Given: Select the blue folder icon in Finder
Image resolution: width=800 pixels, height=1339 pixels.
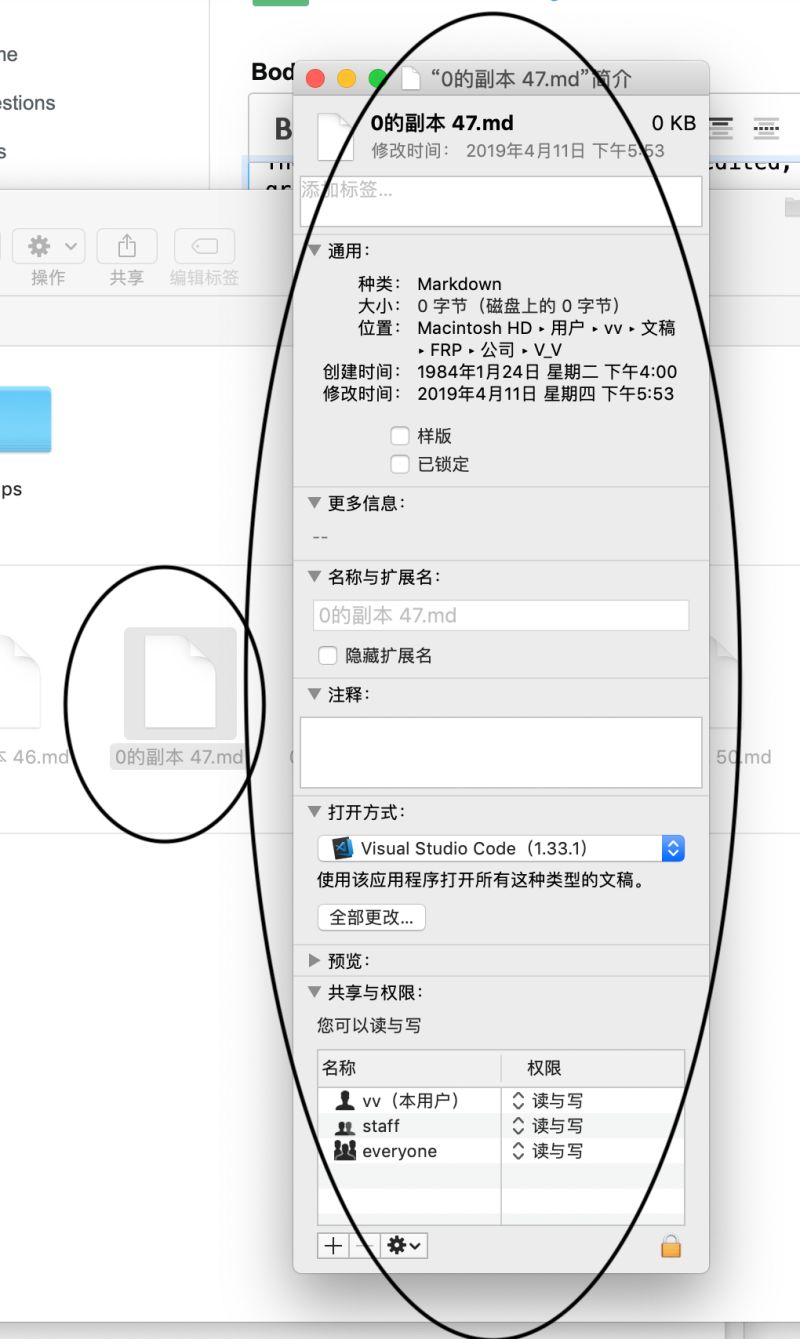Looking at the screenshot, I should (25, 420).
